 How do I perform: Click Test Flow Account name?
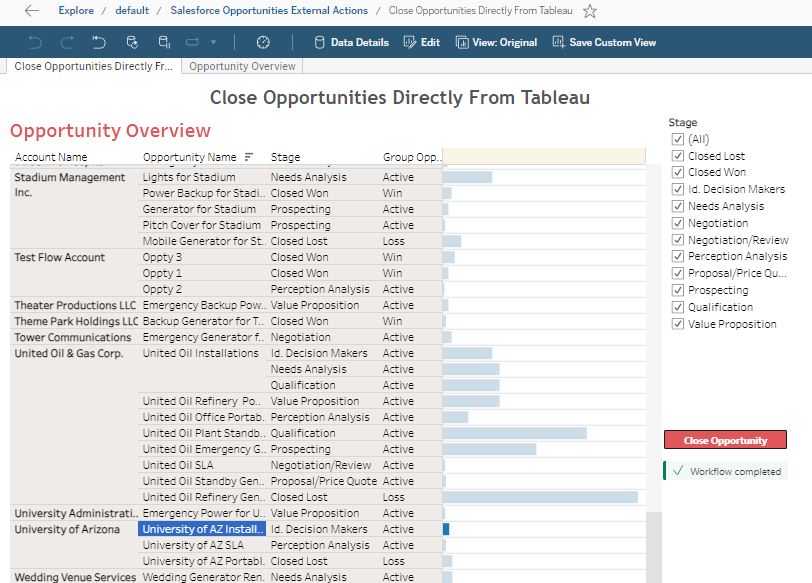click(x=60, y=257)
